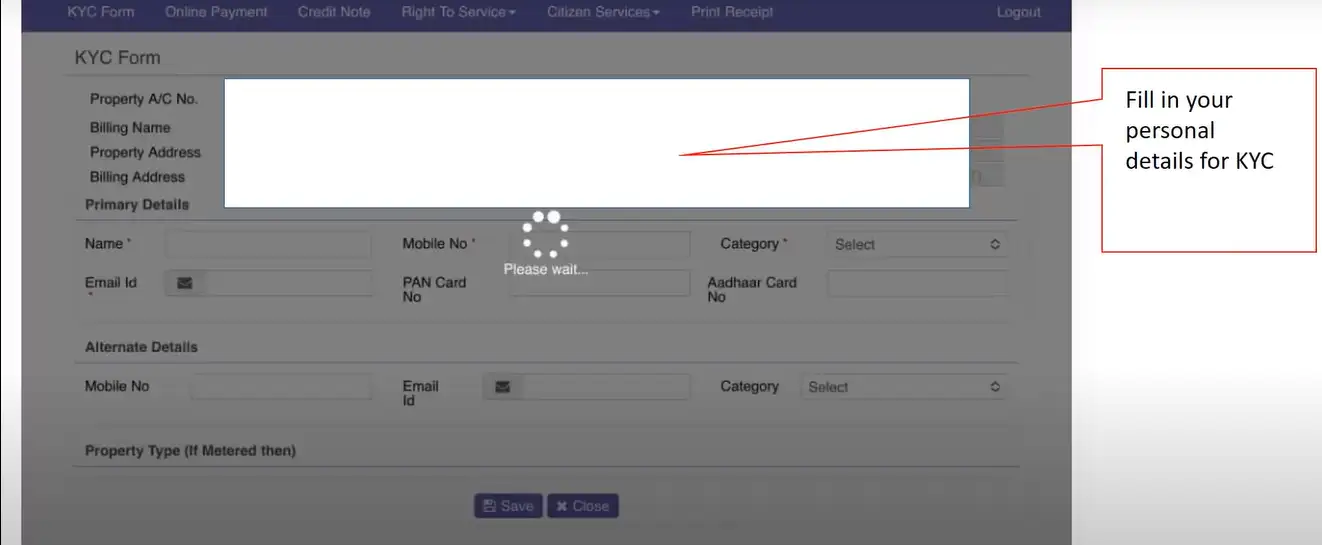Open the KYC Form menu item
This screenshot has width=1322, height=545.
[x=100, y=12]
